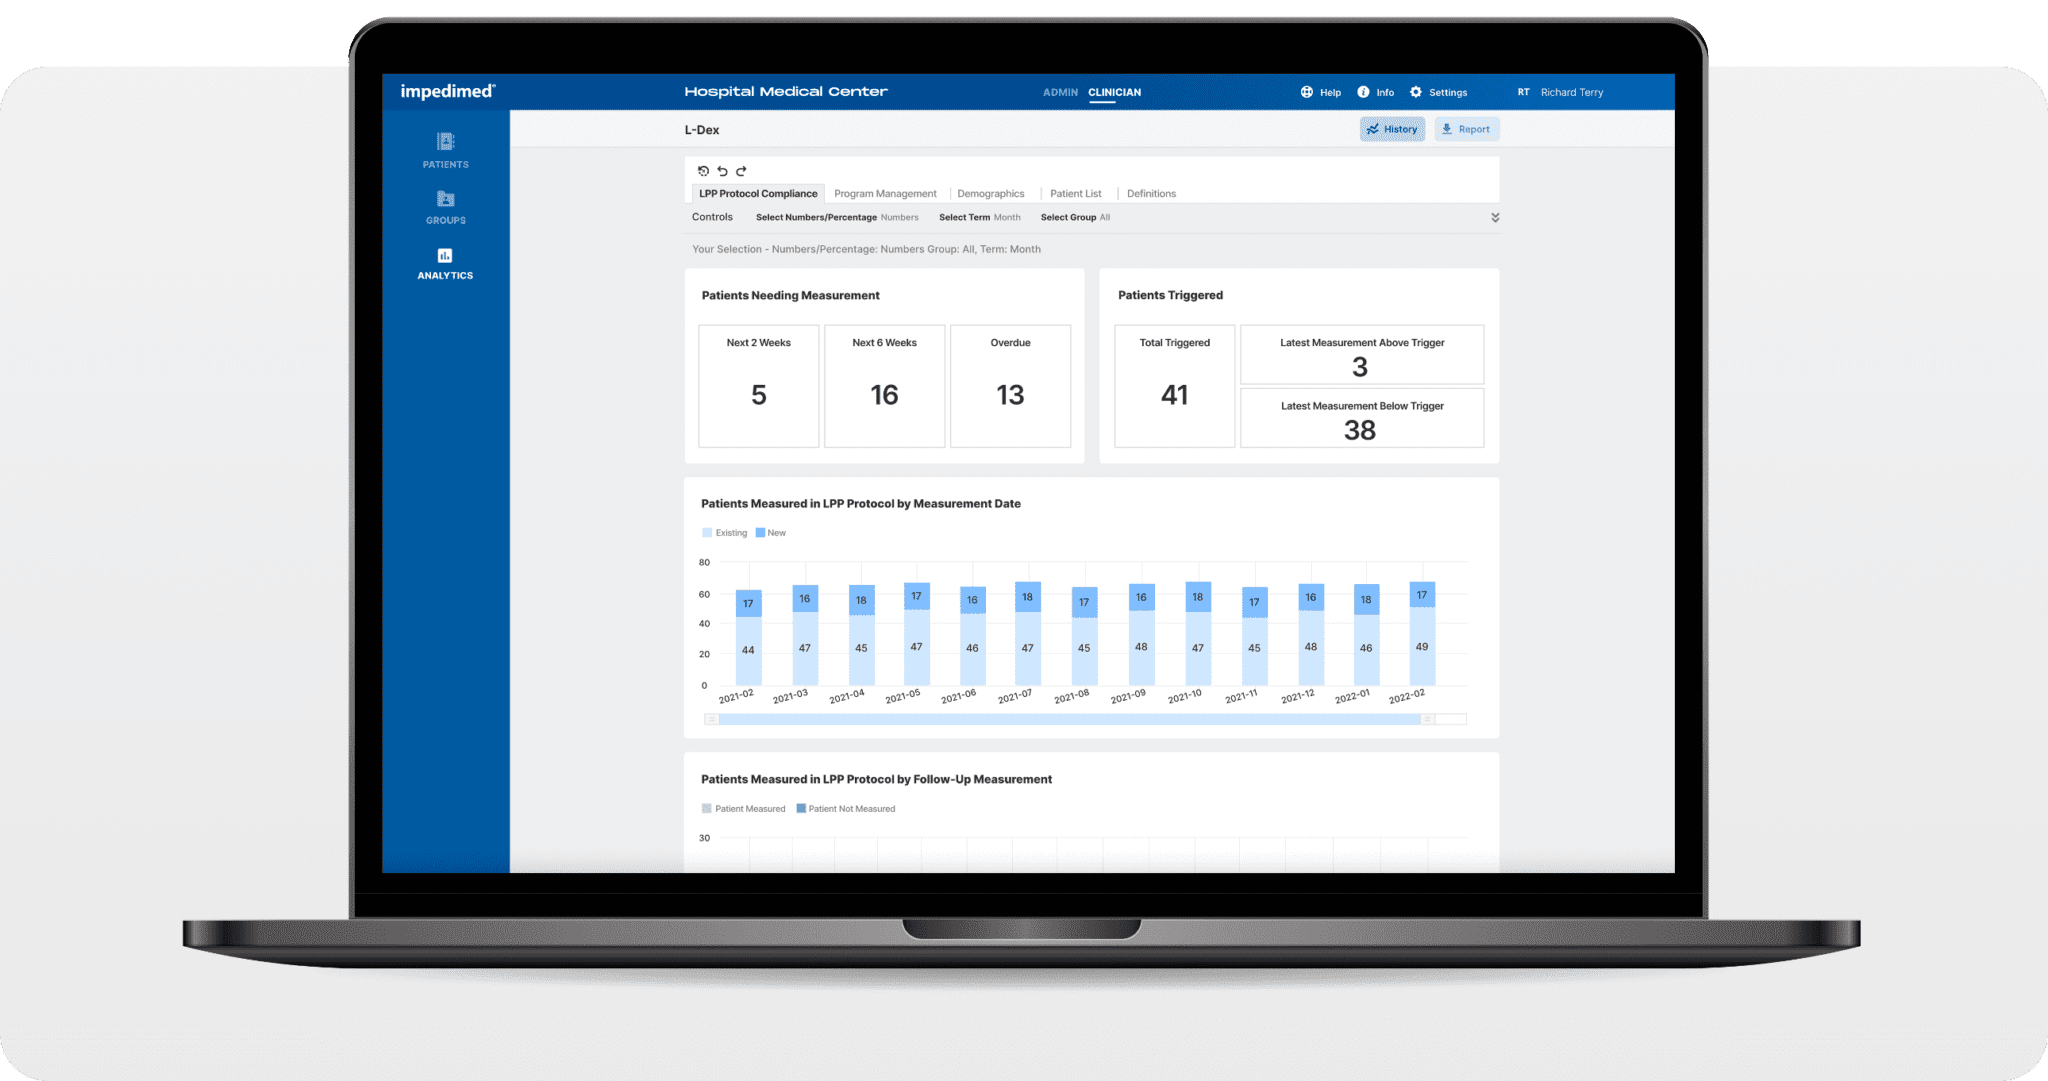
Task: Click the reset-all history icon
Action: [x=703, y=171]
